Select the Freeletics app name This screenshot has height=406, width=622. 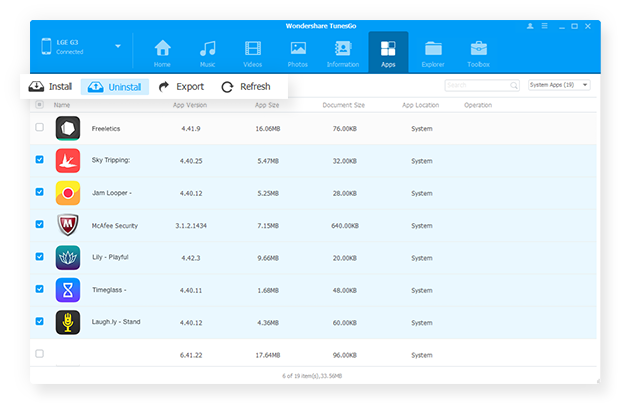pos(106,129)
